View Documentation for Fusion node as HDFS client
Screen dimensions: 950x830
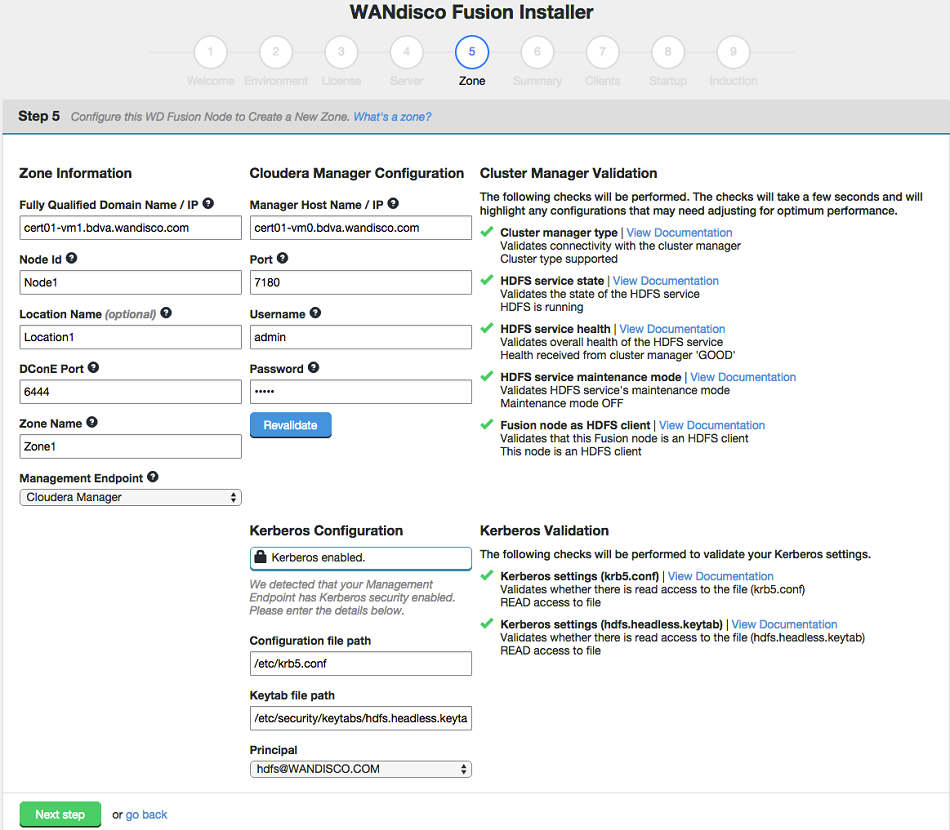point(712,425)
